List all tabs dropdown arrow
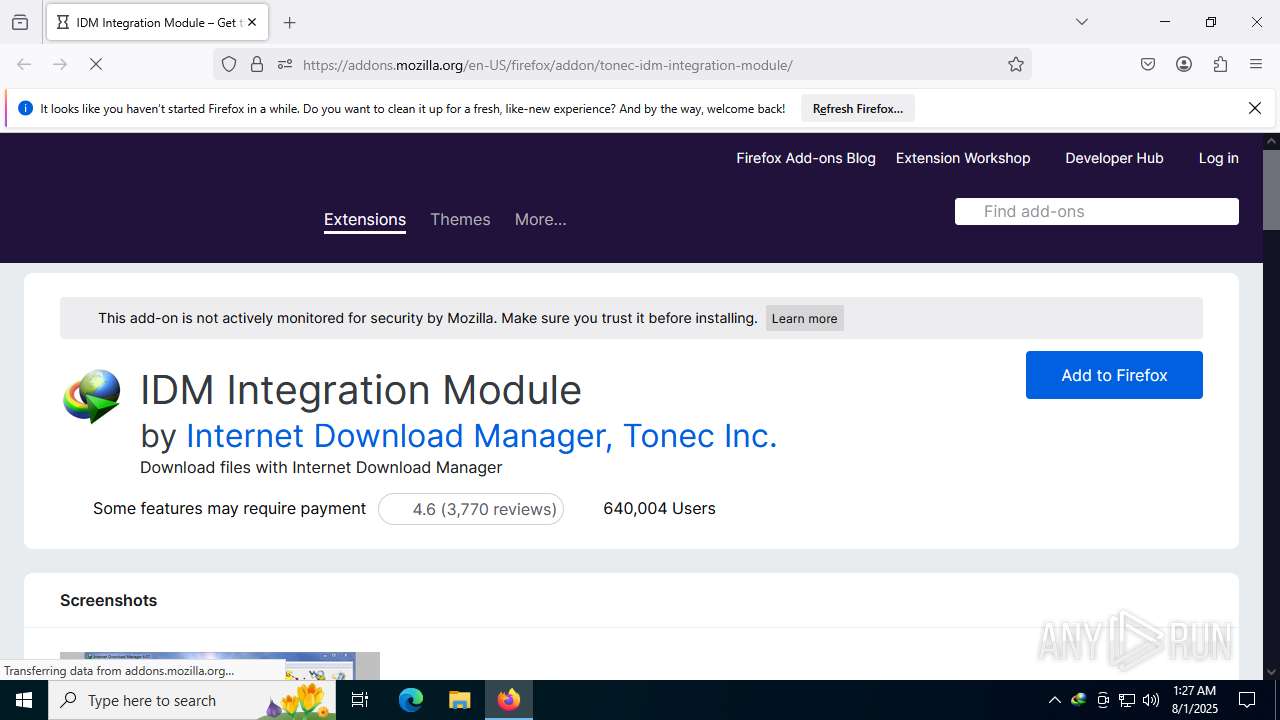This screenshot has width=1280, height=720. [1082, 22]
